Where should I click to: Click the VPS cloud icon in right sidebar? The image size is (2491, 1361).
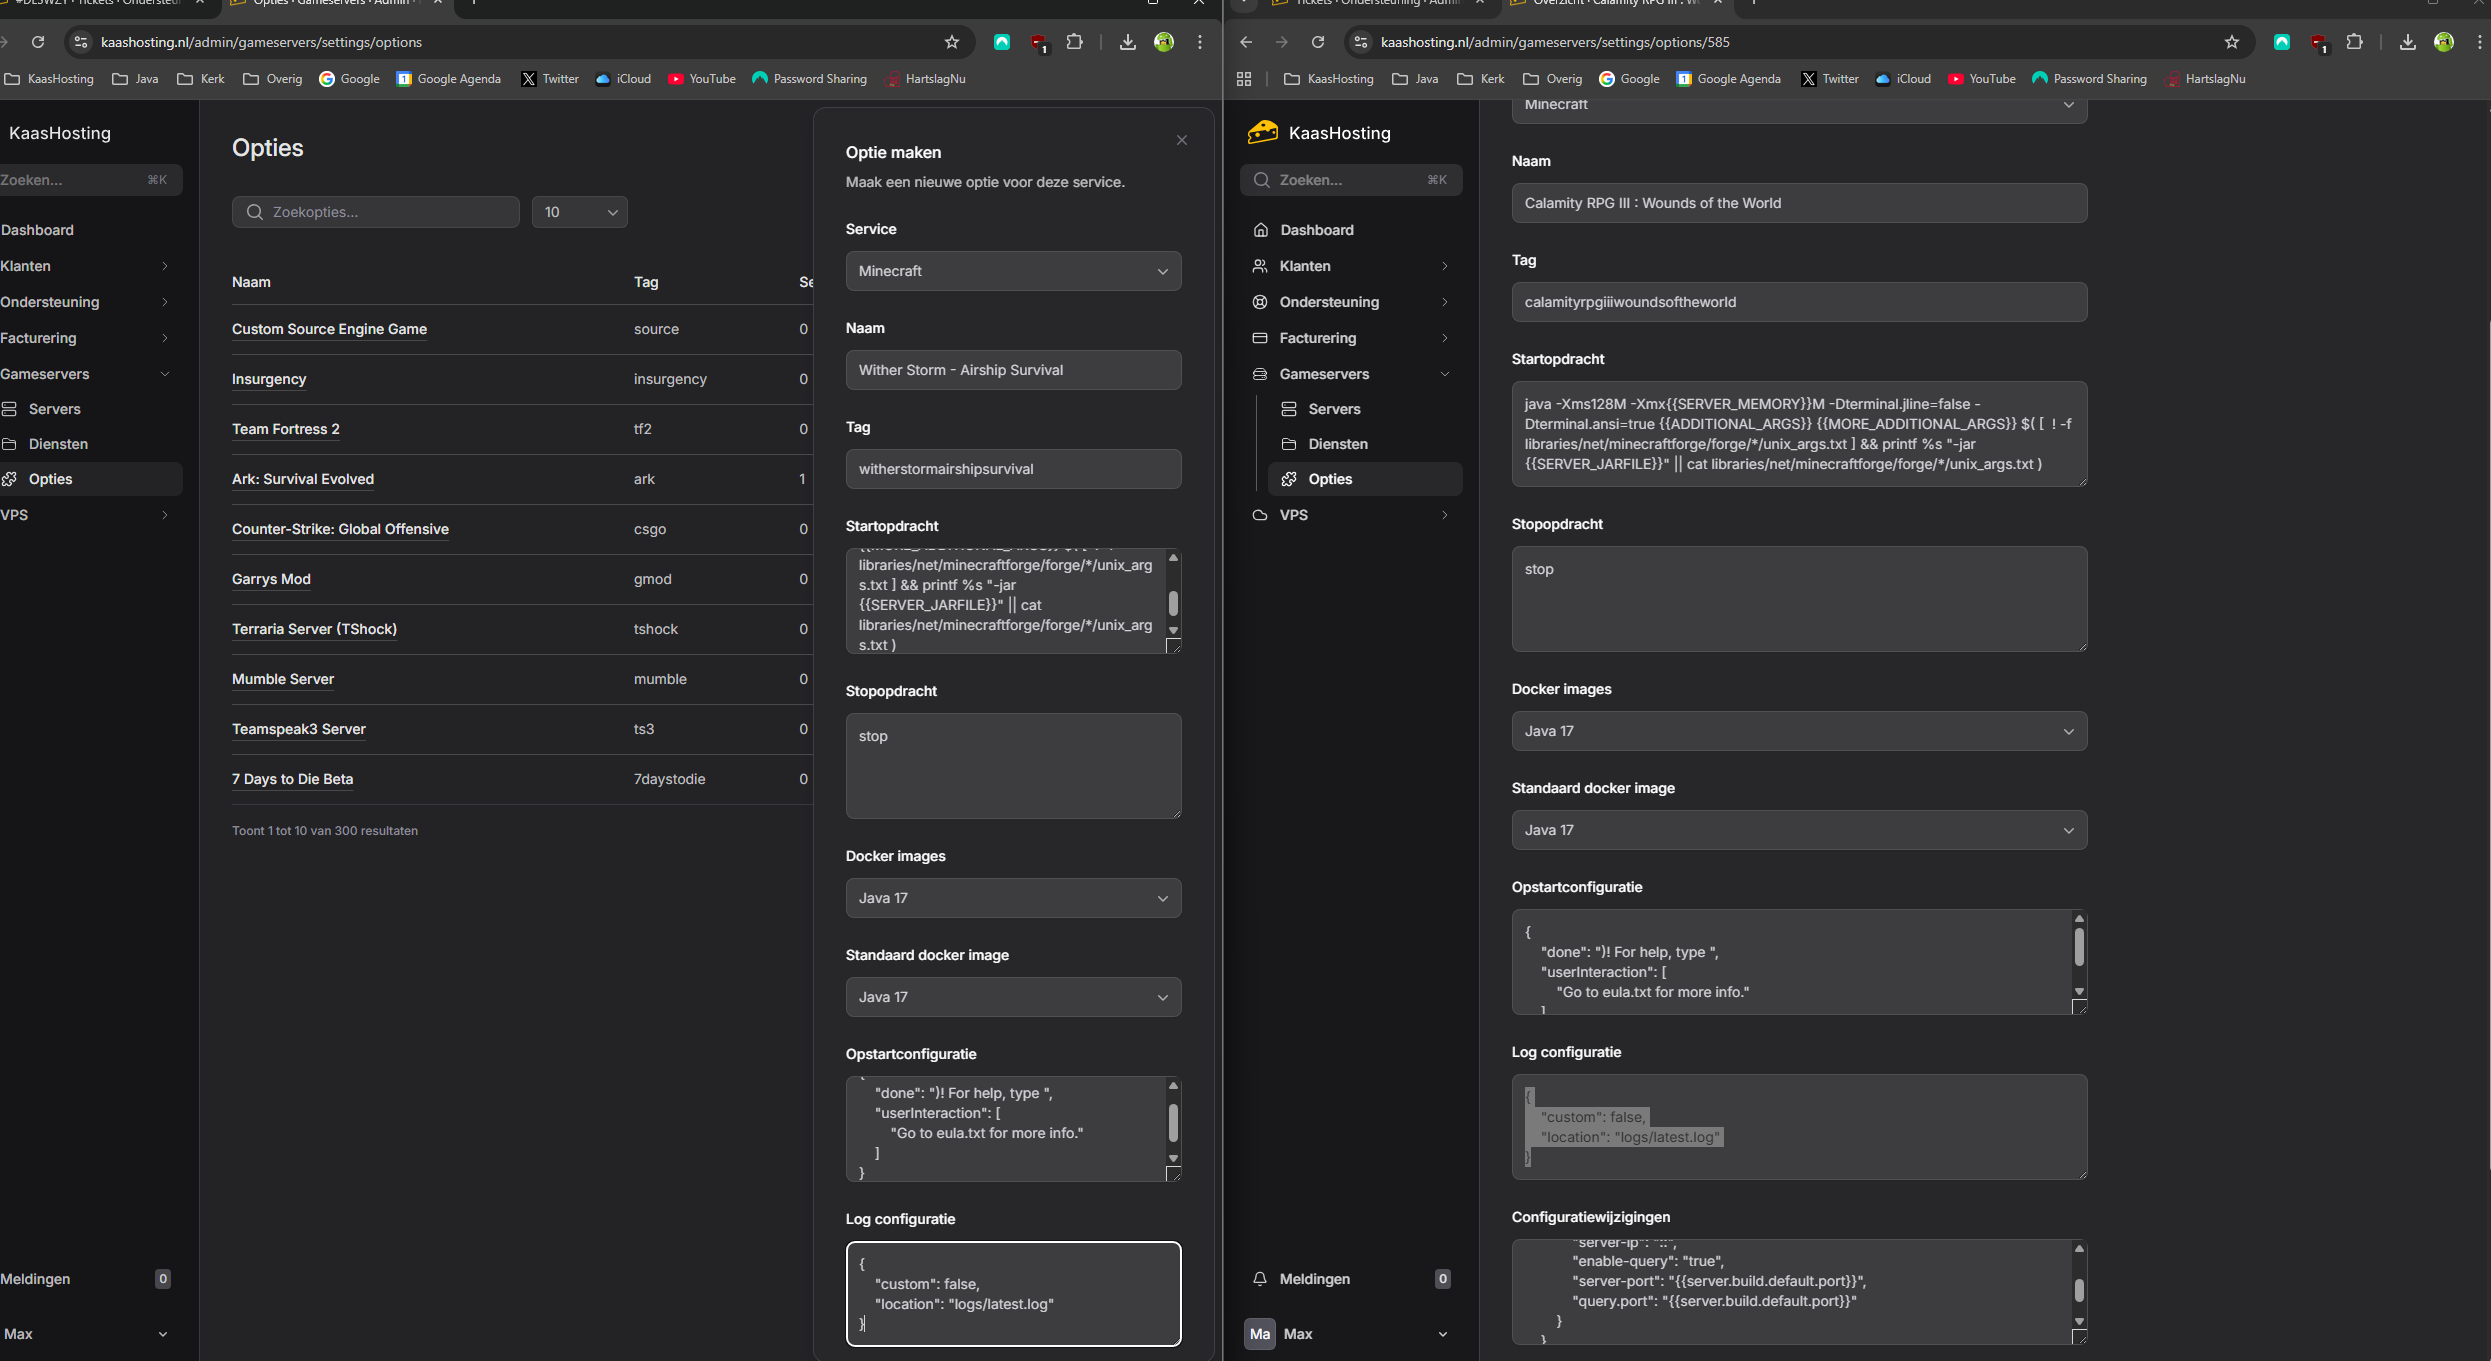pos(1260,515)
